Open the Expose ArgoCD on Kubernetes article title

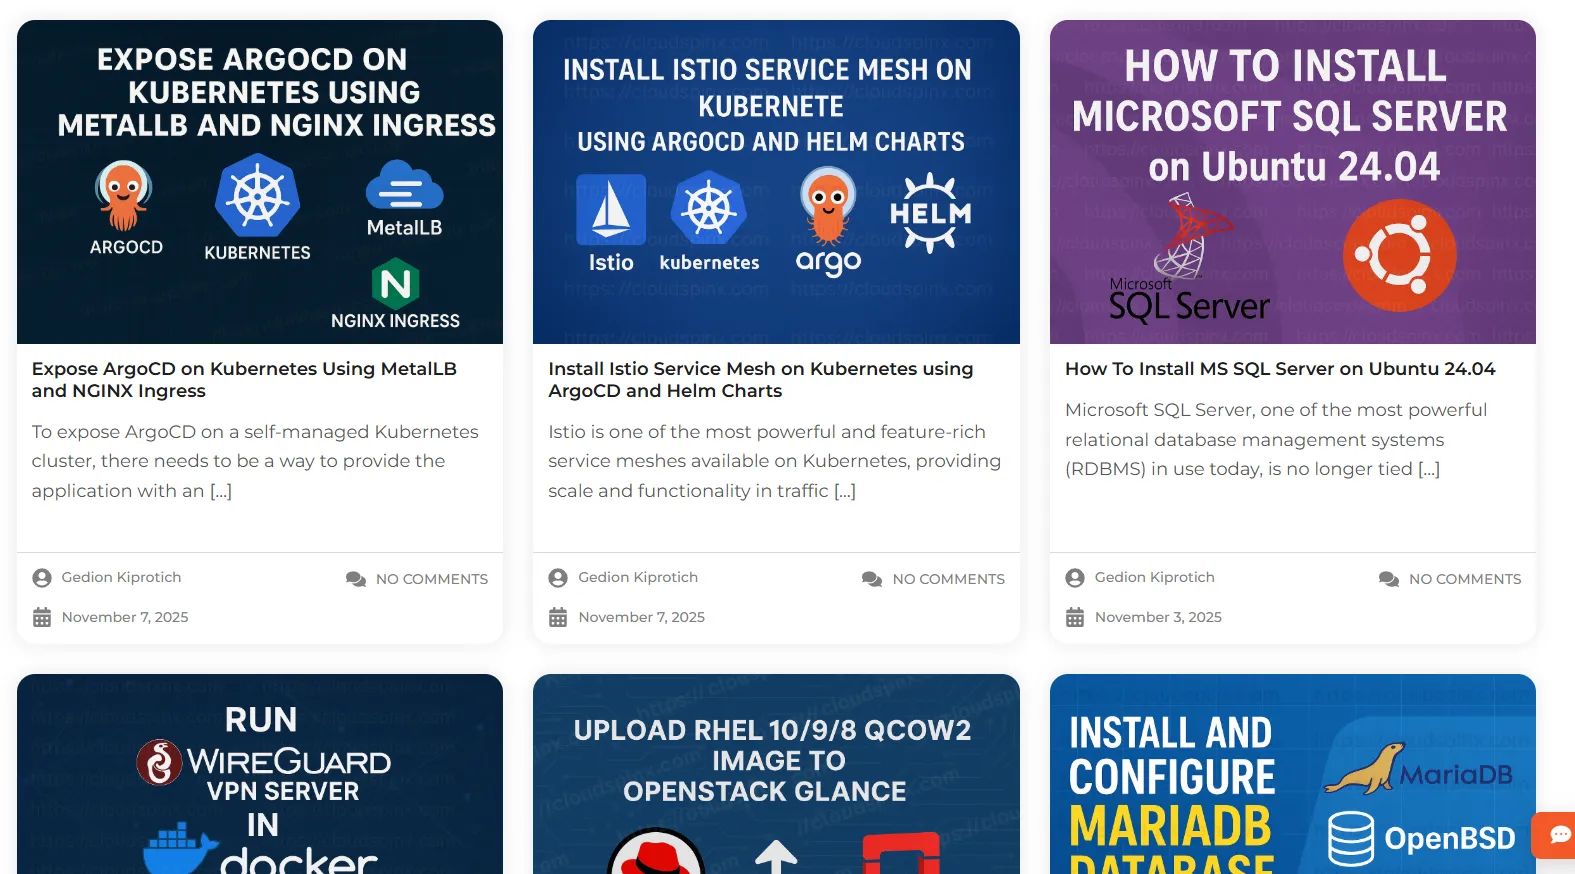[x=244, y=380]
